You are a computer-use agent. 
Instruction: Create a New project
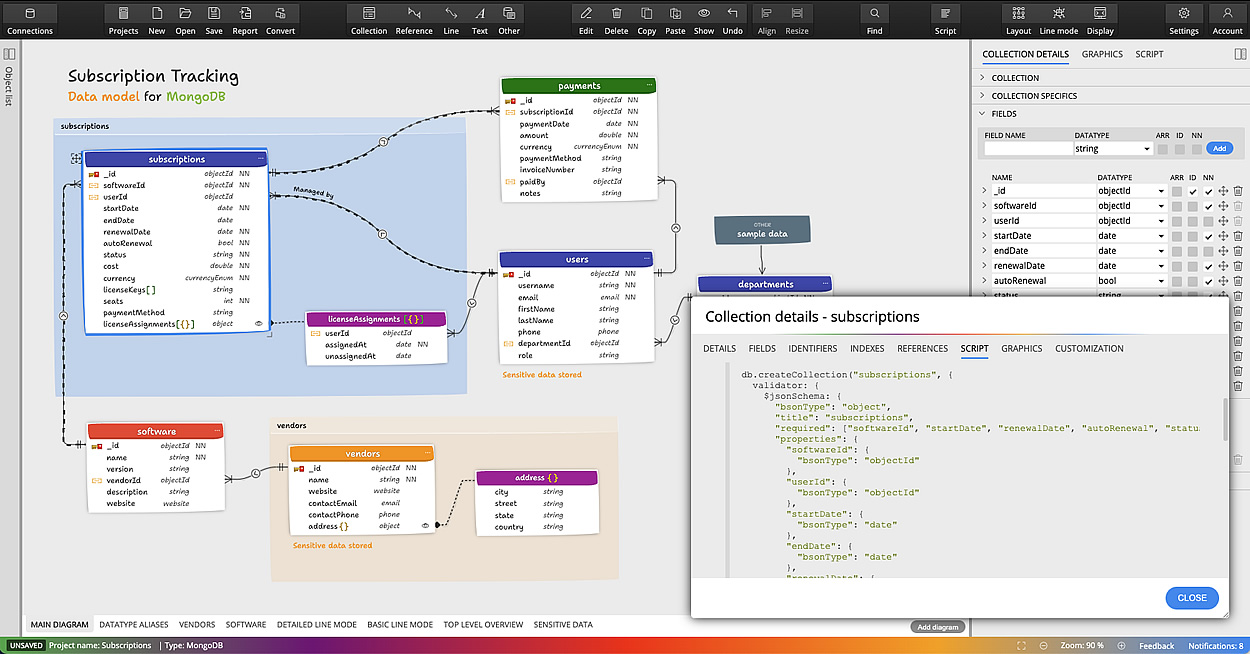[157, 20]
